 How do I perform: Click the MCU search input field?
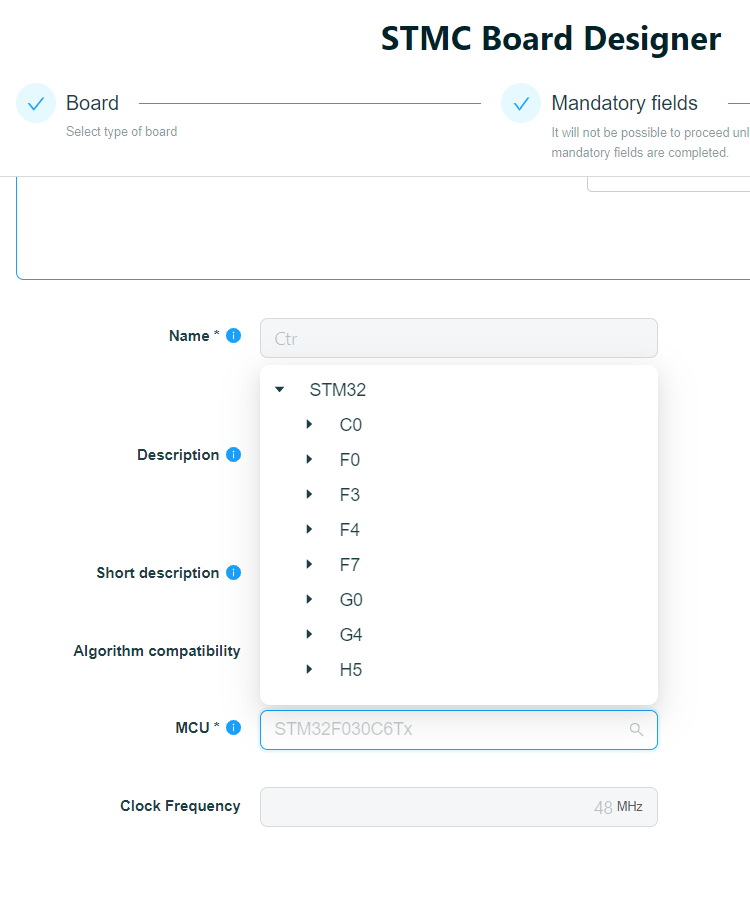pos(459,730)
